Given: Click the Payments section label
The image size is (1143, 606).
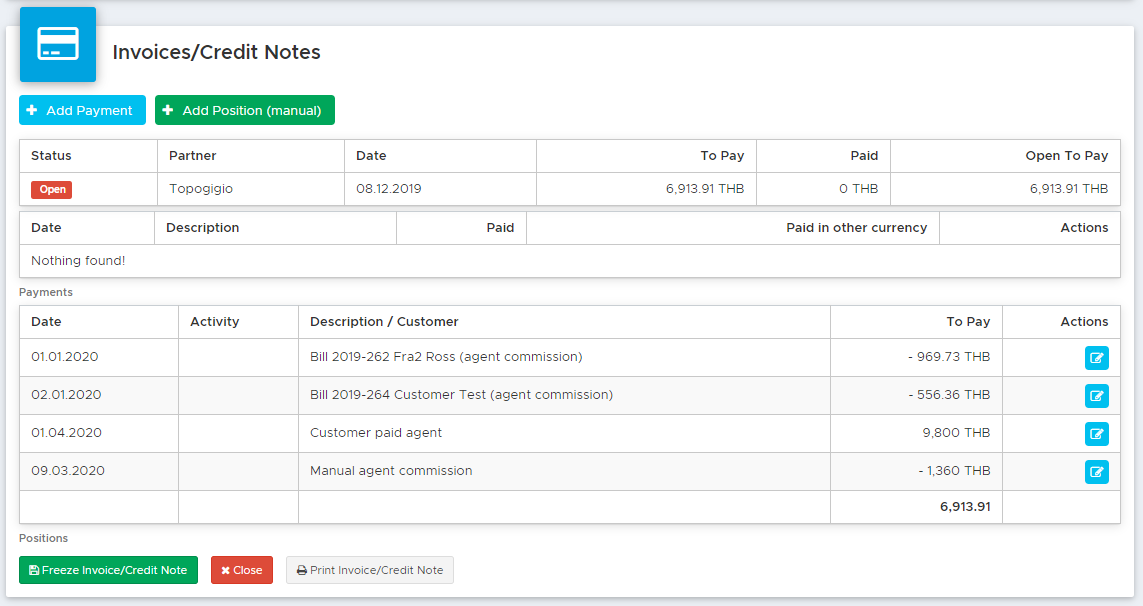Looking at the screenshot, I should (46, 292).
